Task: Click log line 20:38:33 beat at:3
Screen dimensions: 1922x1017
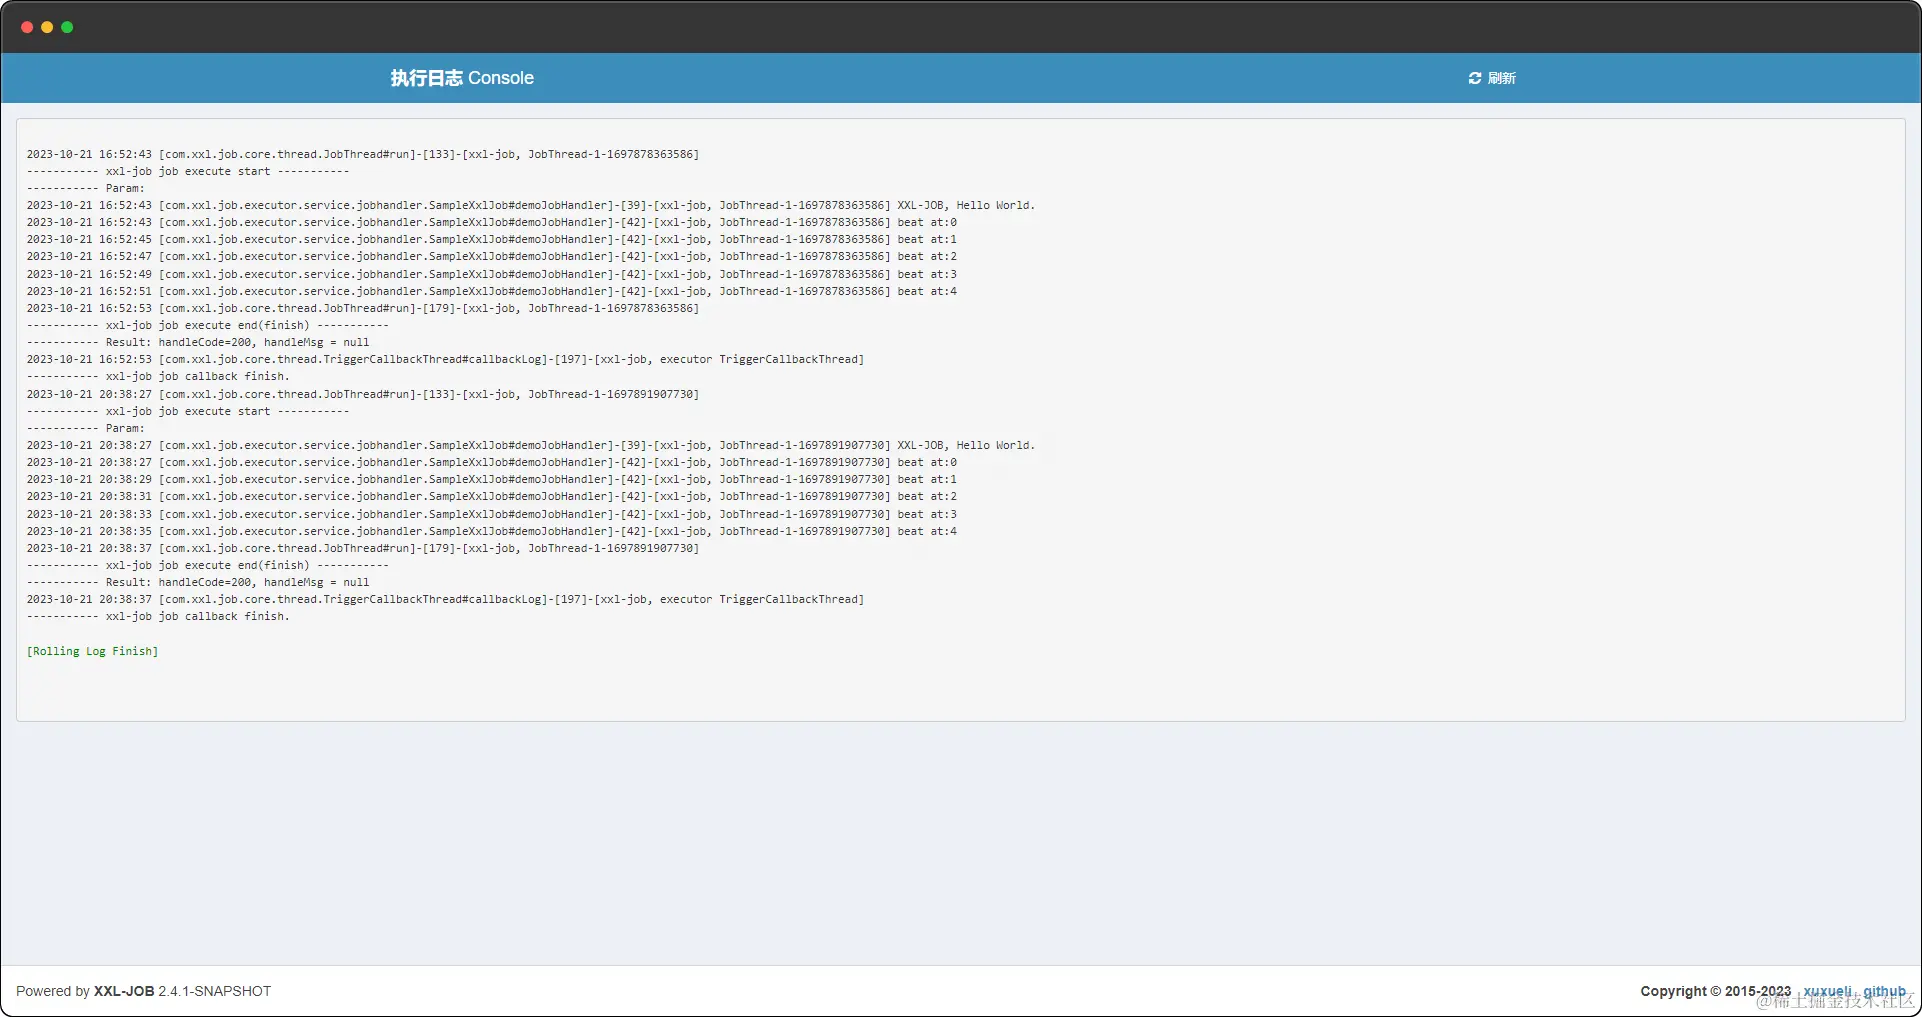Action: [491, 514]
